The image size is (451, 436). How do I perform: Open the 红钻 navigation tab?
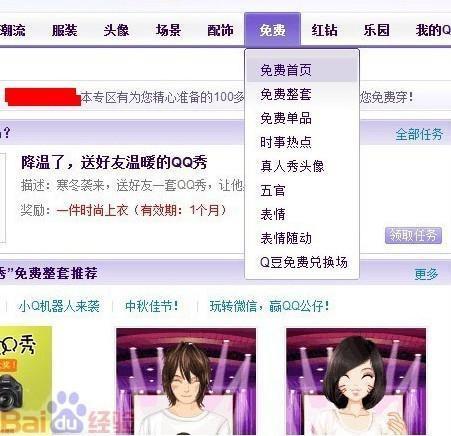[324, 31]
